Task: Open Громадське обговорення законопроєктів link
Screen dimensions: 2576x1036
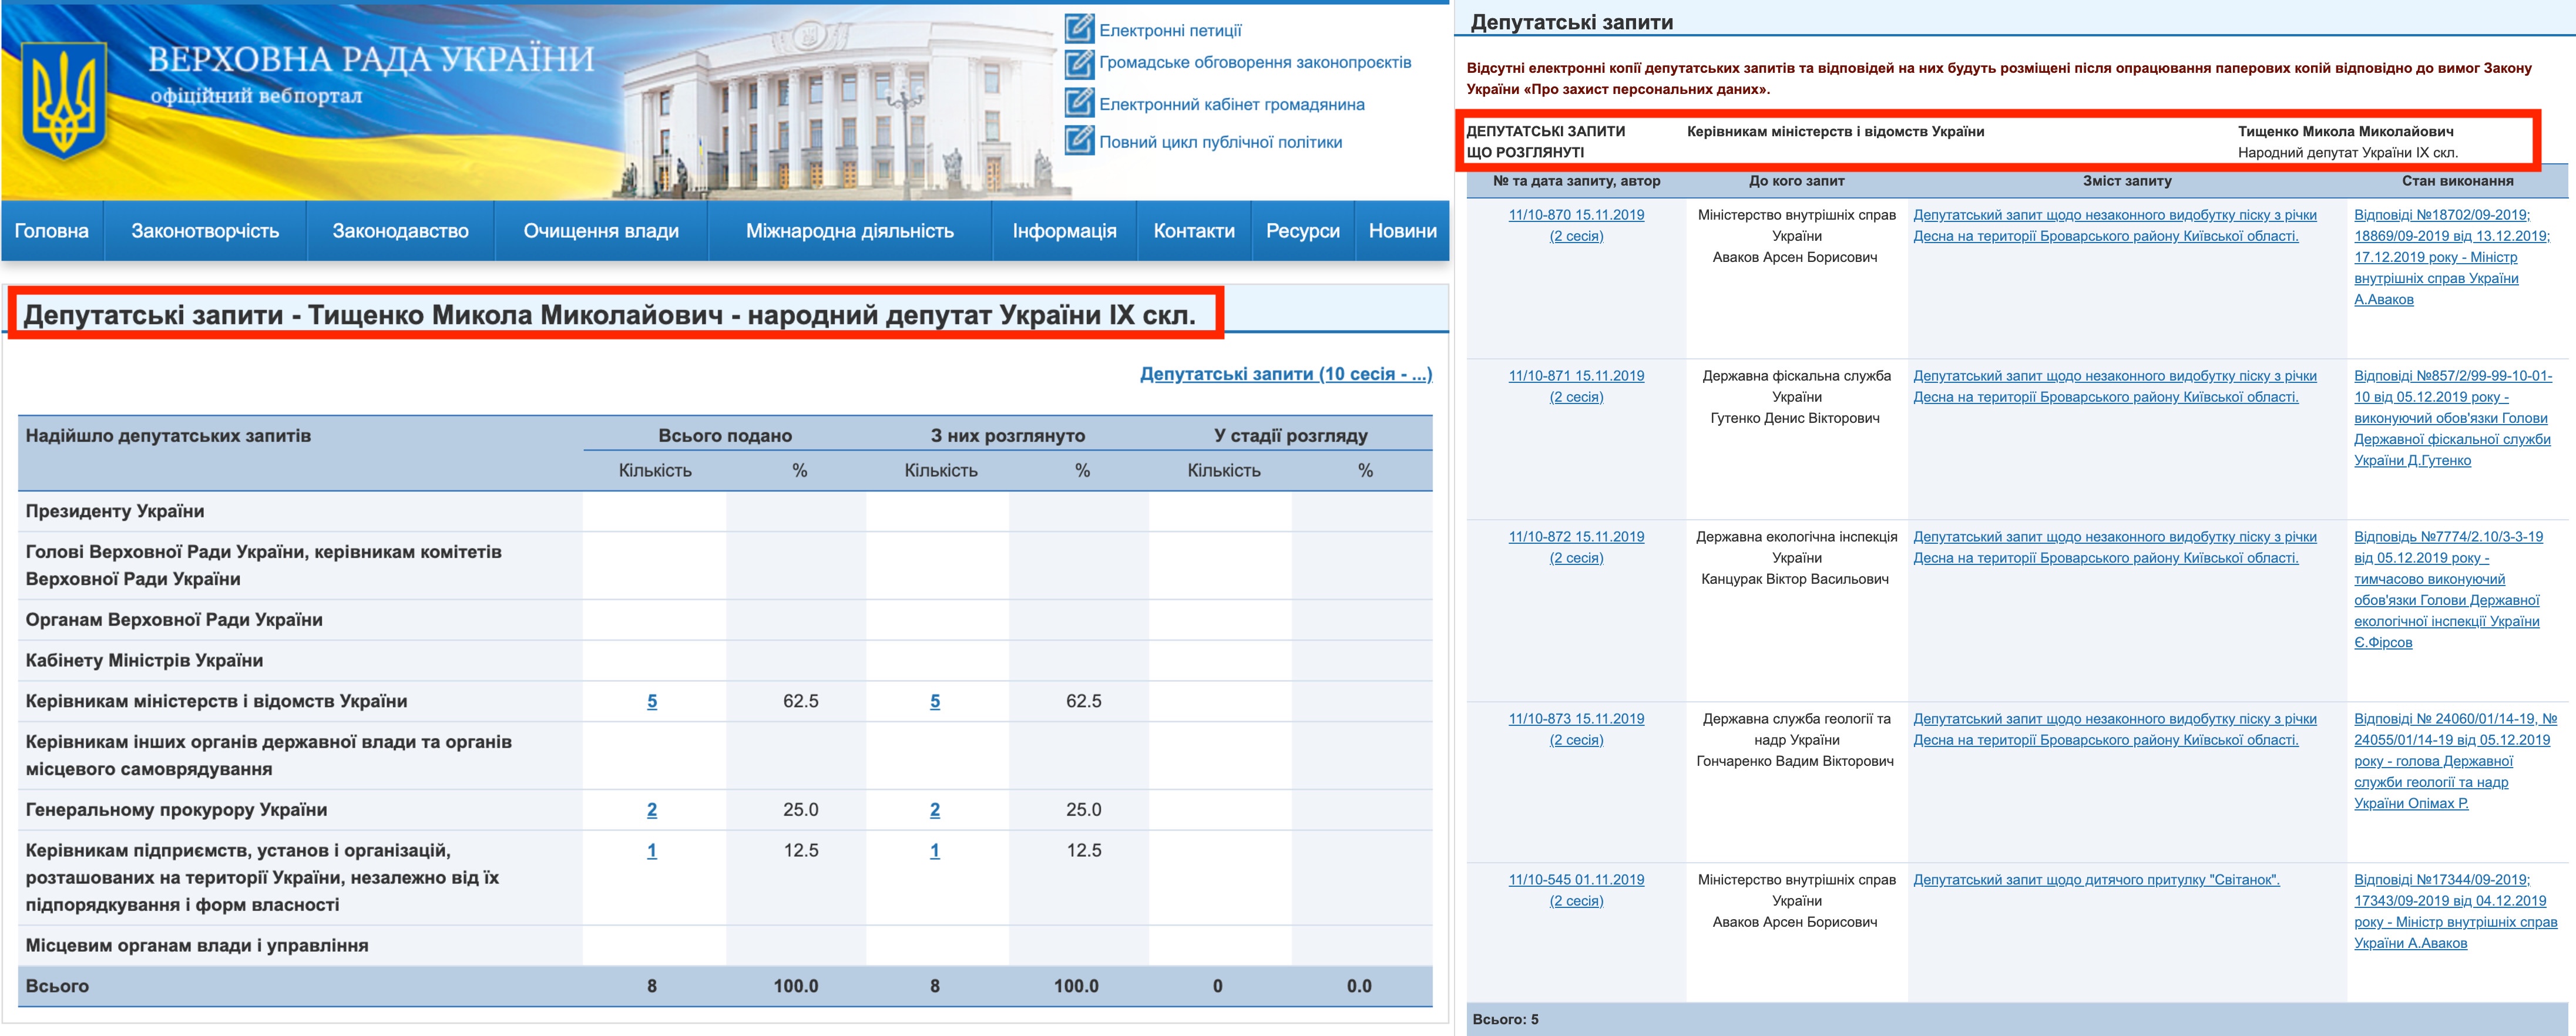Action: [x=1255, y=63]
